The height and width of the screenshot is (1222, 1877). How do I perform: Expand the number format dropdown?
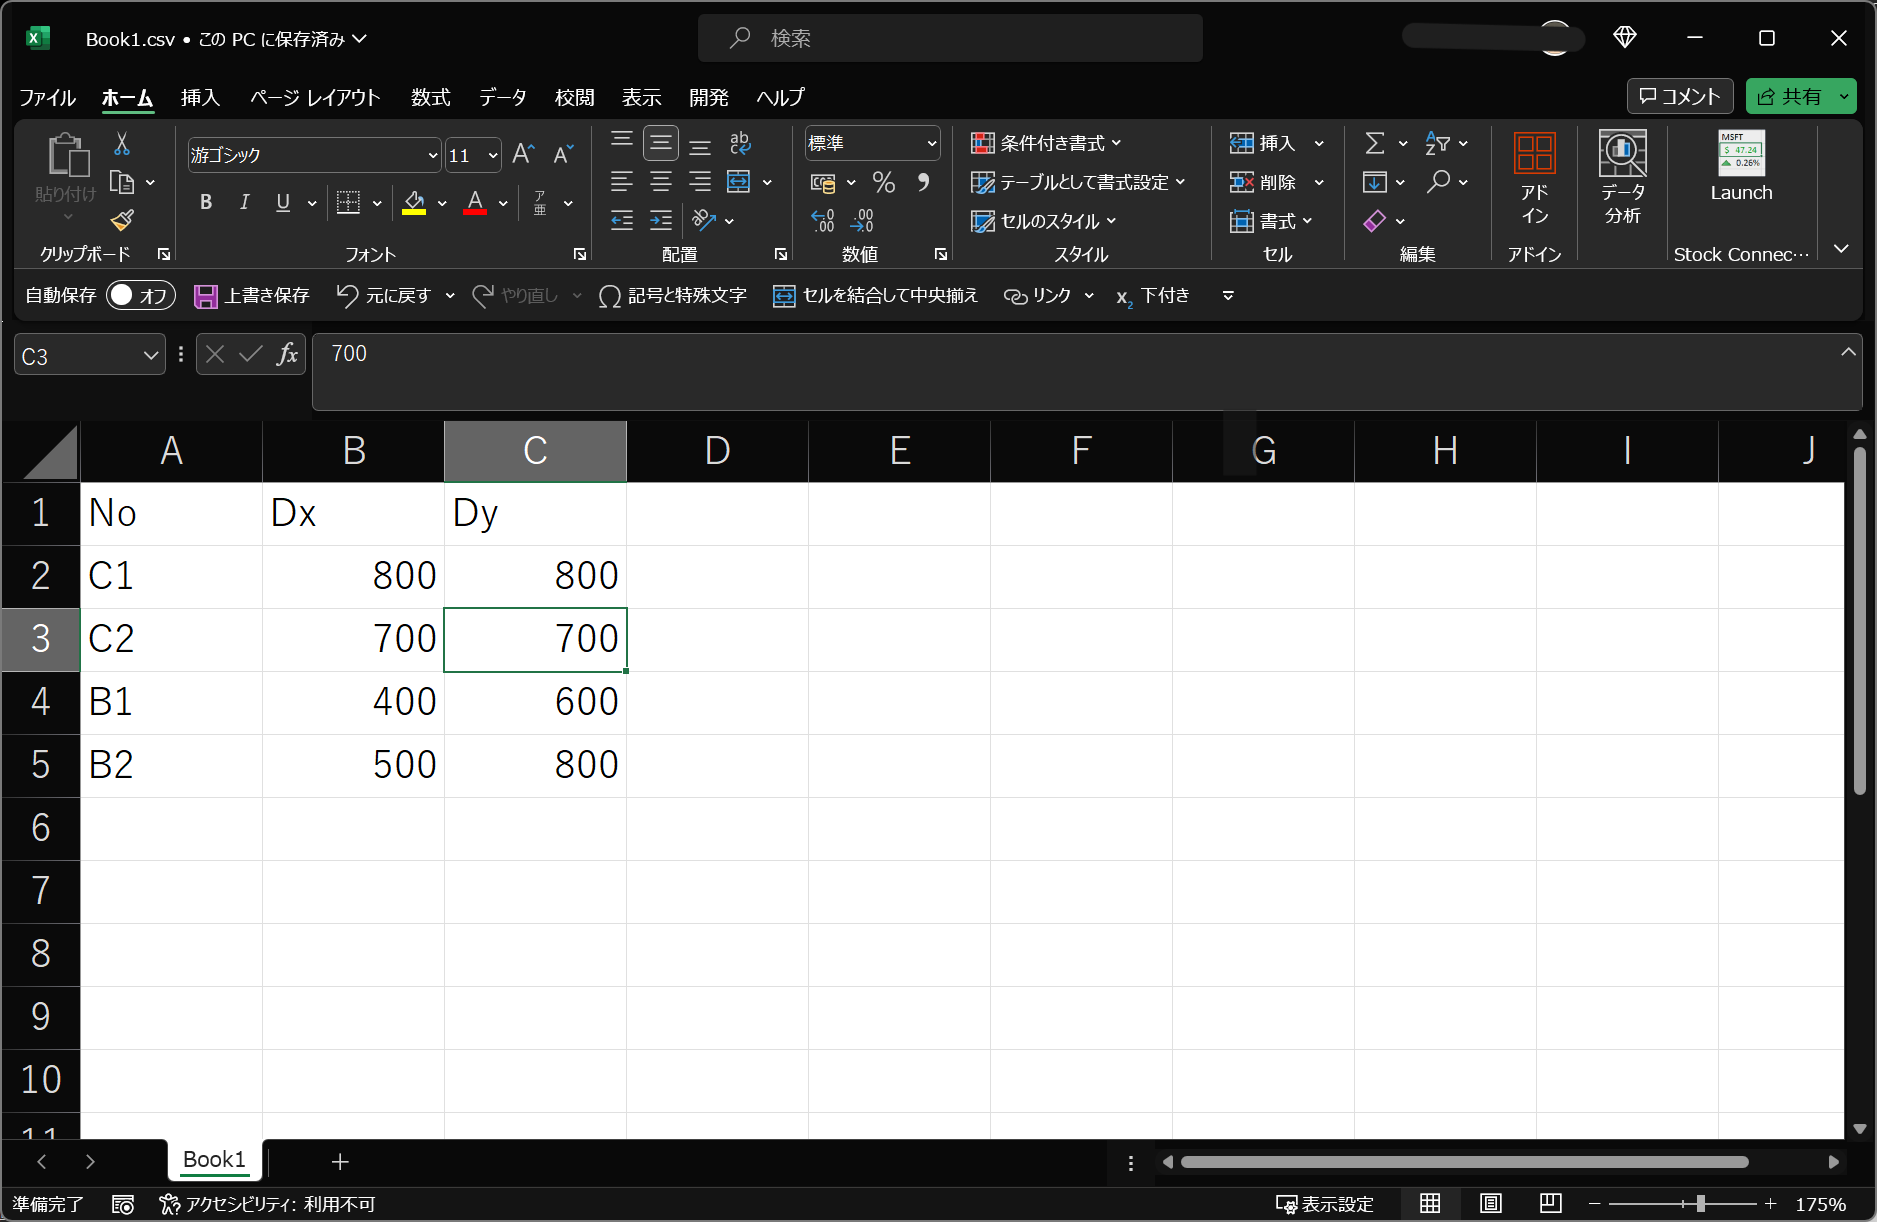931,144
